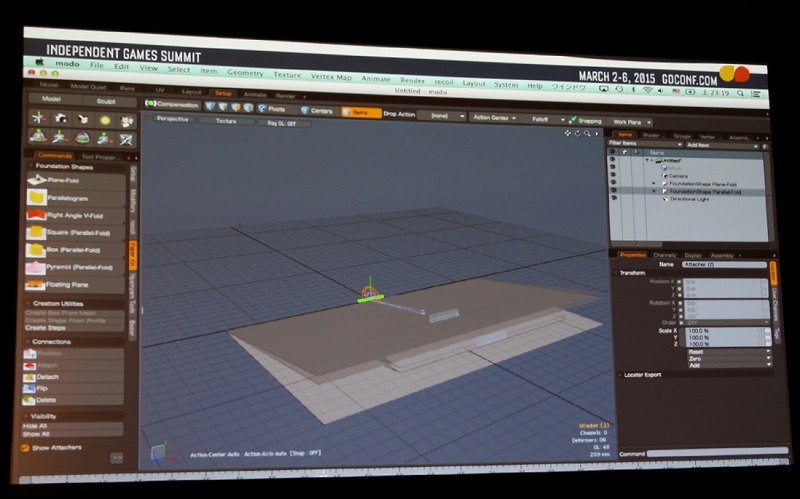Click the double-arrow expand button in left panel

point(117,458)
